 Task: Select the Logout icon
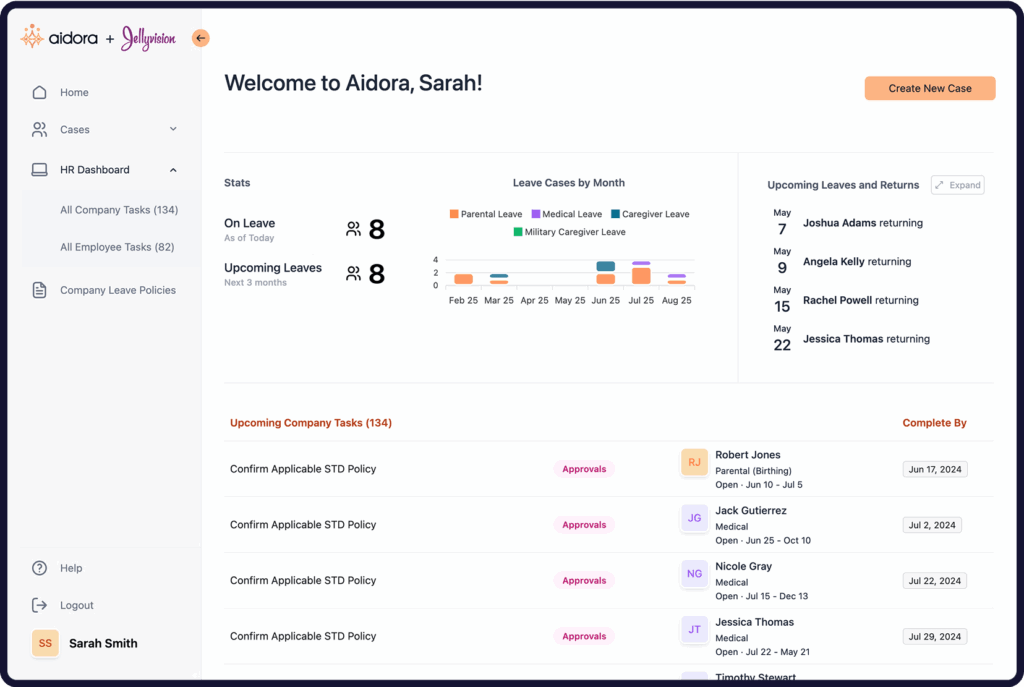(x=39, y=605)
